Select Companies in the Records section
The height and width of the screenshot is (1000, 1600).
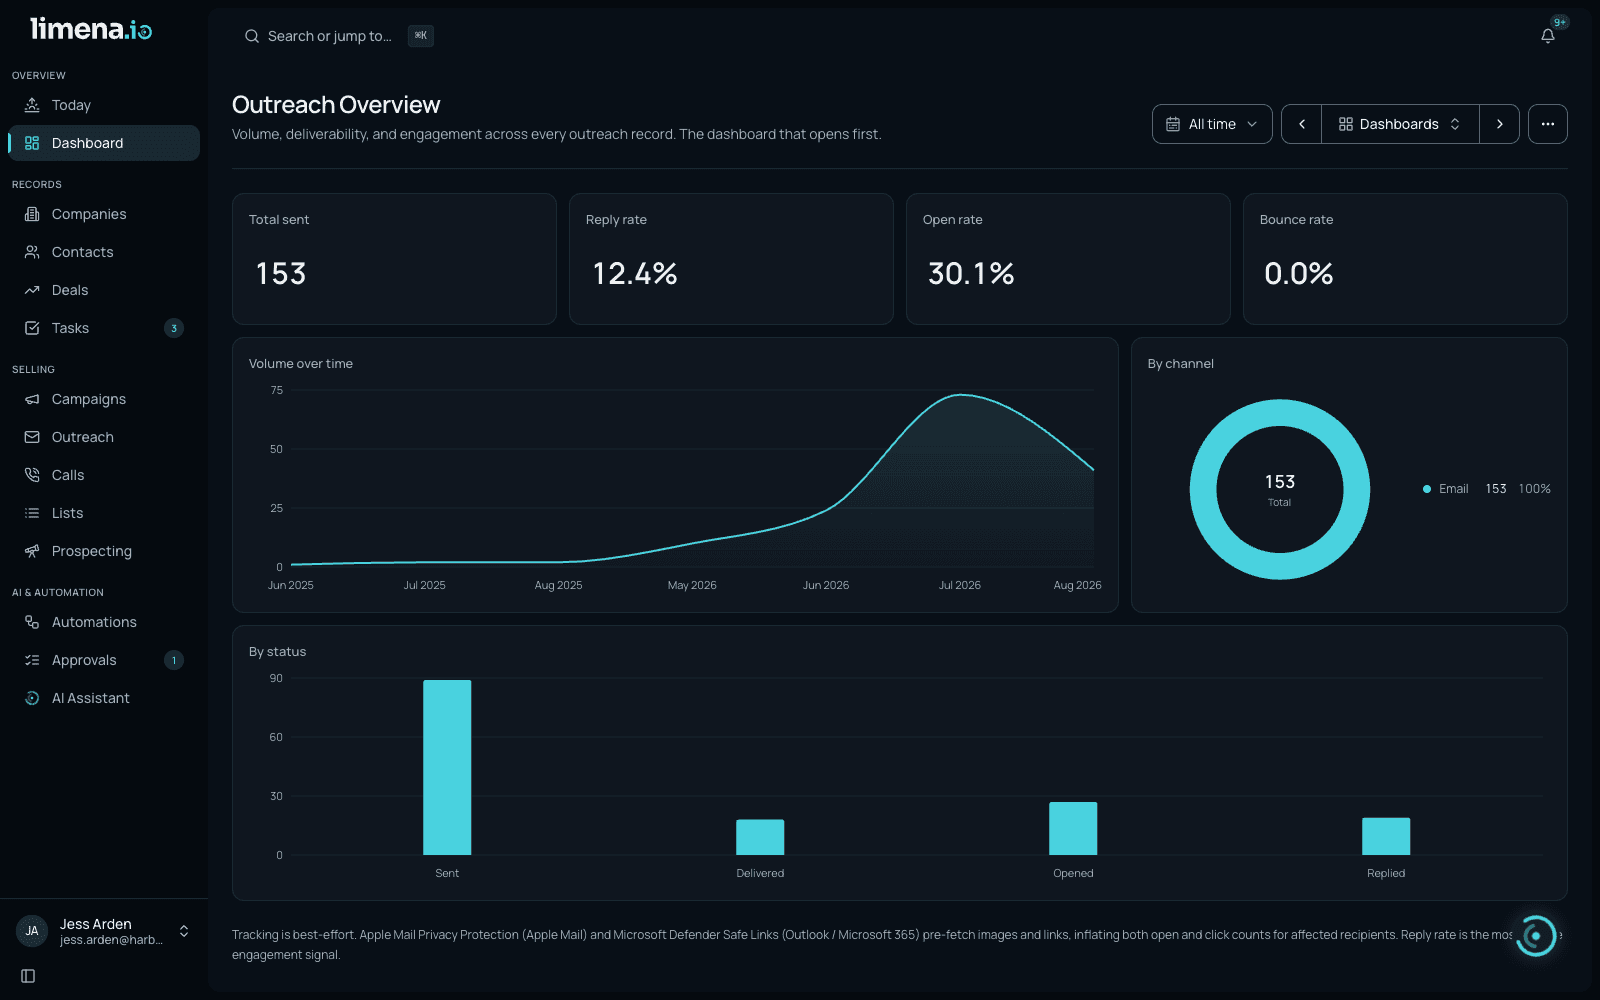[104, 214]
